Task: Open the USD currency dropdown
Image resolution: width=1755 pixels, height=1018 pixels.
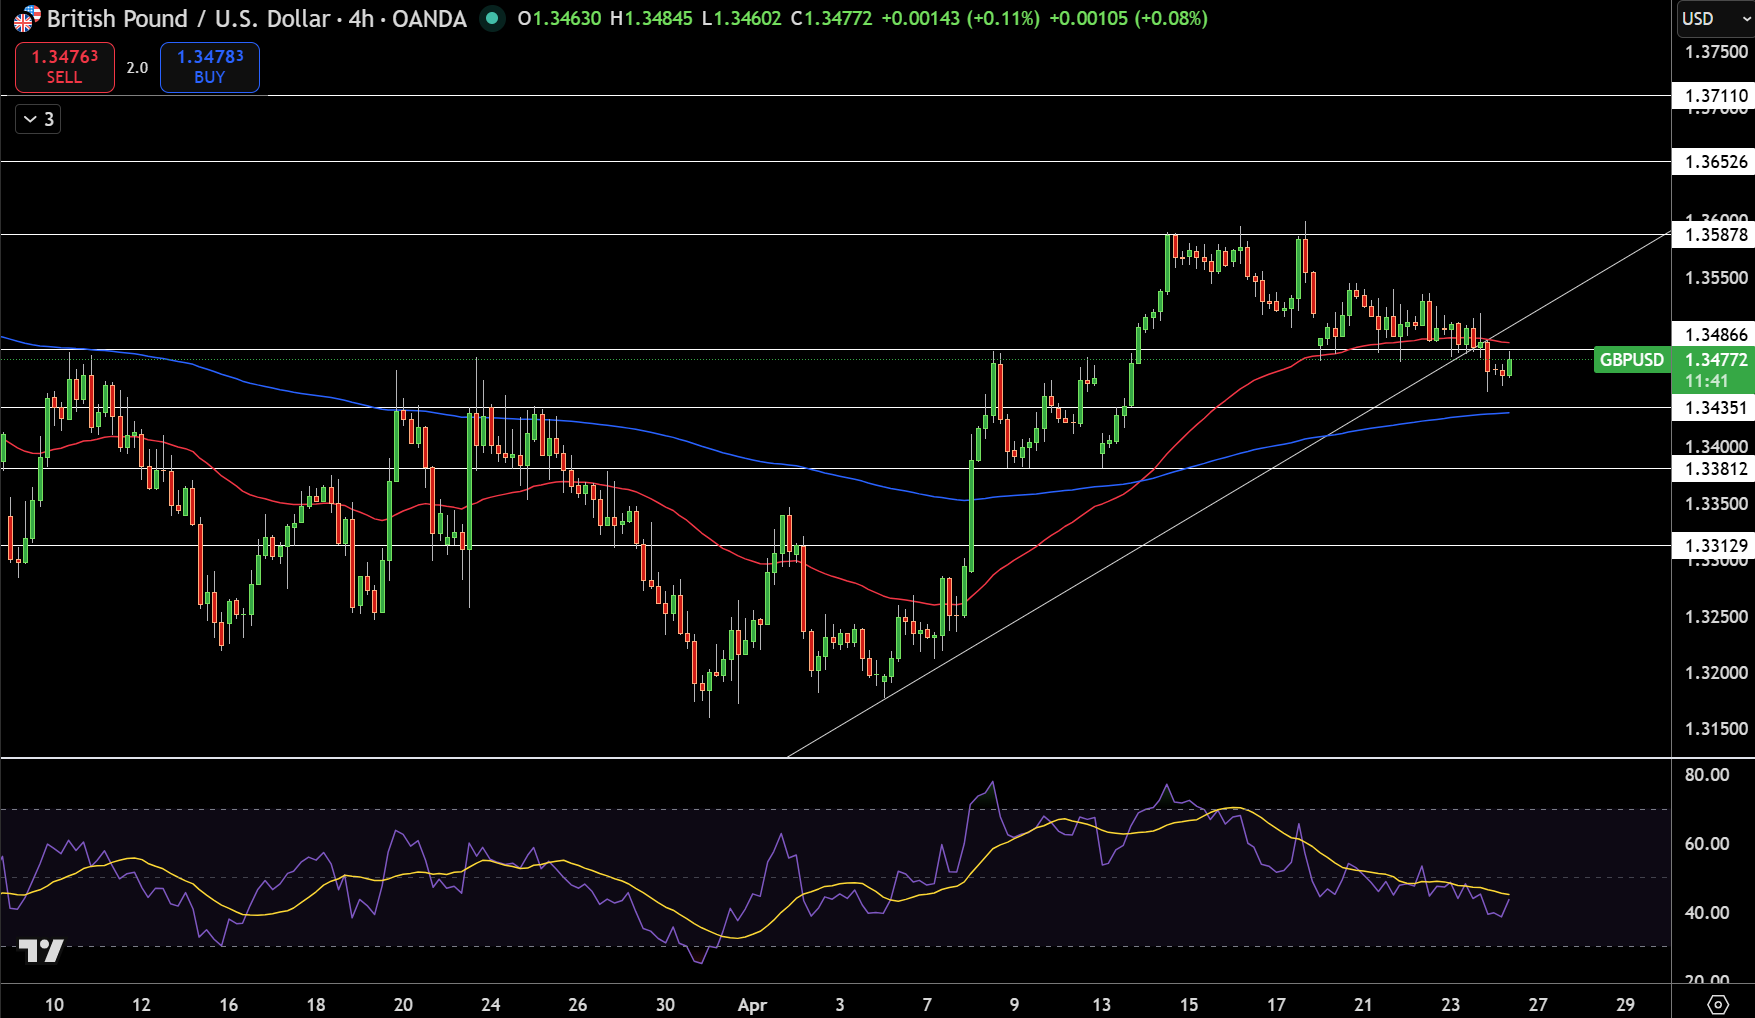Action: point(1714,18)
